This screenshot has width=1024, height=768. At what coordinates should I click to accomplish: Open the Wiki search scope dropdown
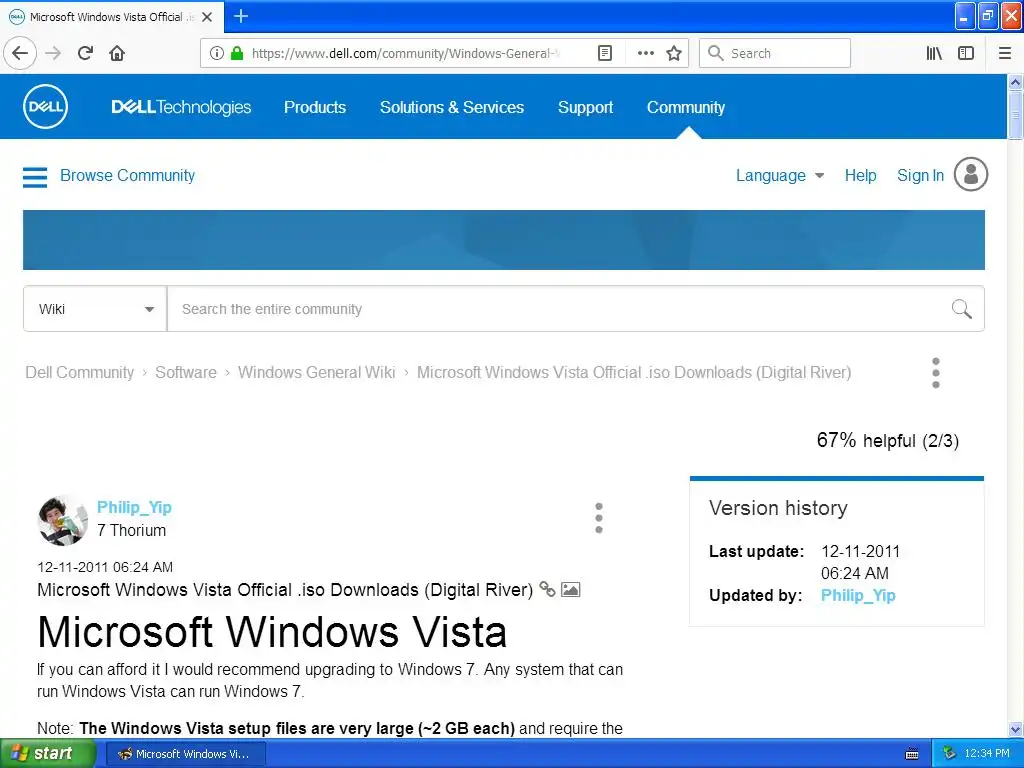tap(95, 309)
